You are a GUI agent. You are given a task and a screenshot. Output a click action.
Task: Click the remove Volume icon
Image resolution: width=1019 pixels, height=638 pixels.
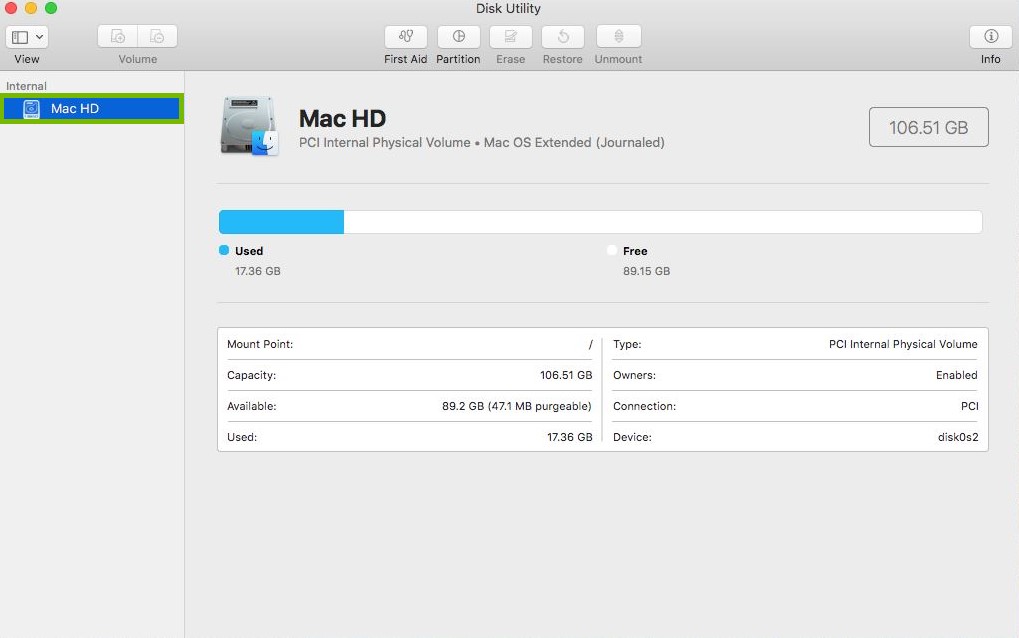(156, 35)
